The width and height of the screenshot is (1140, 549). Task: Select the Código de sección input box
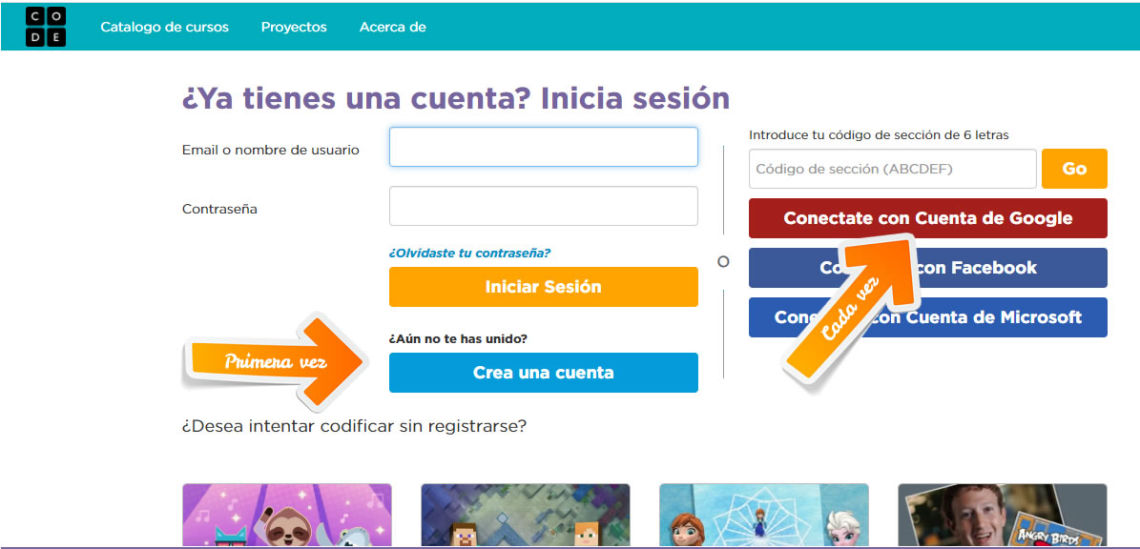892,169
